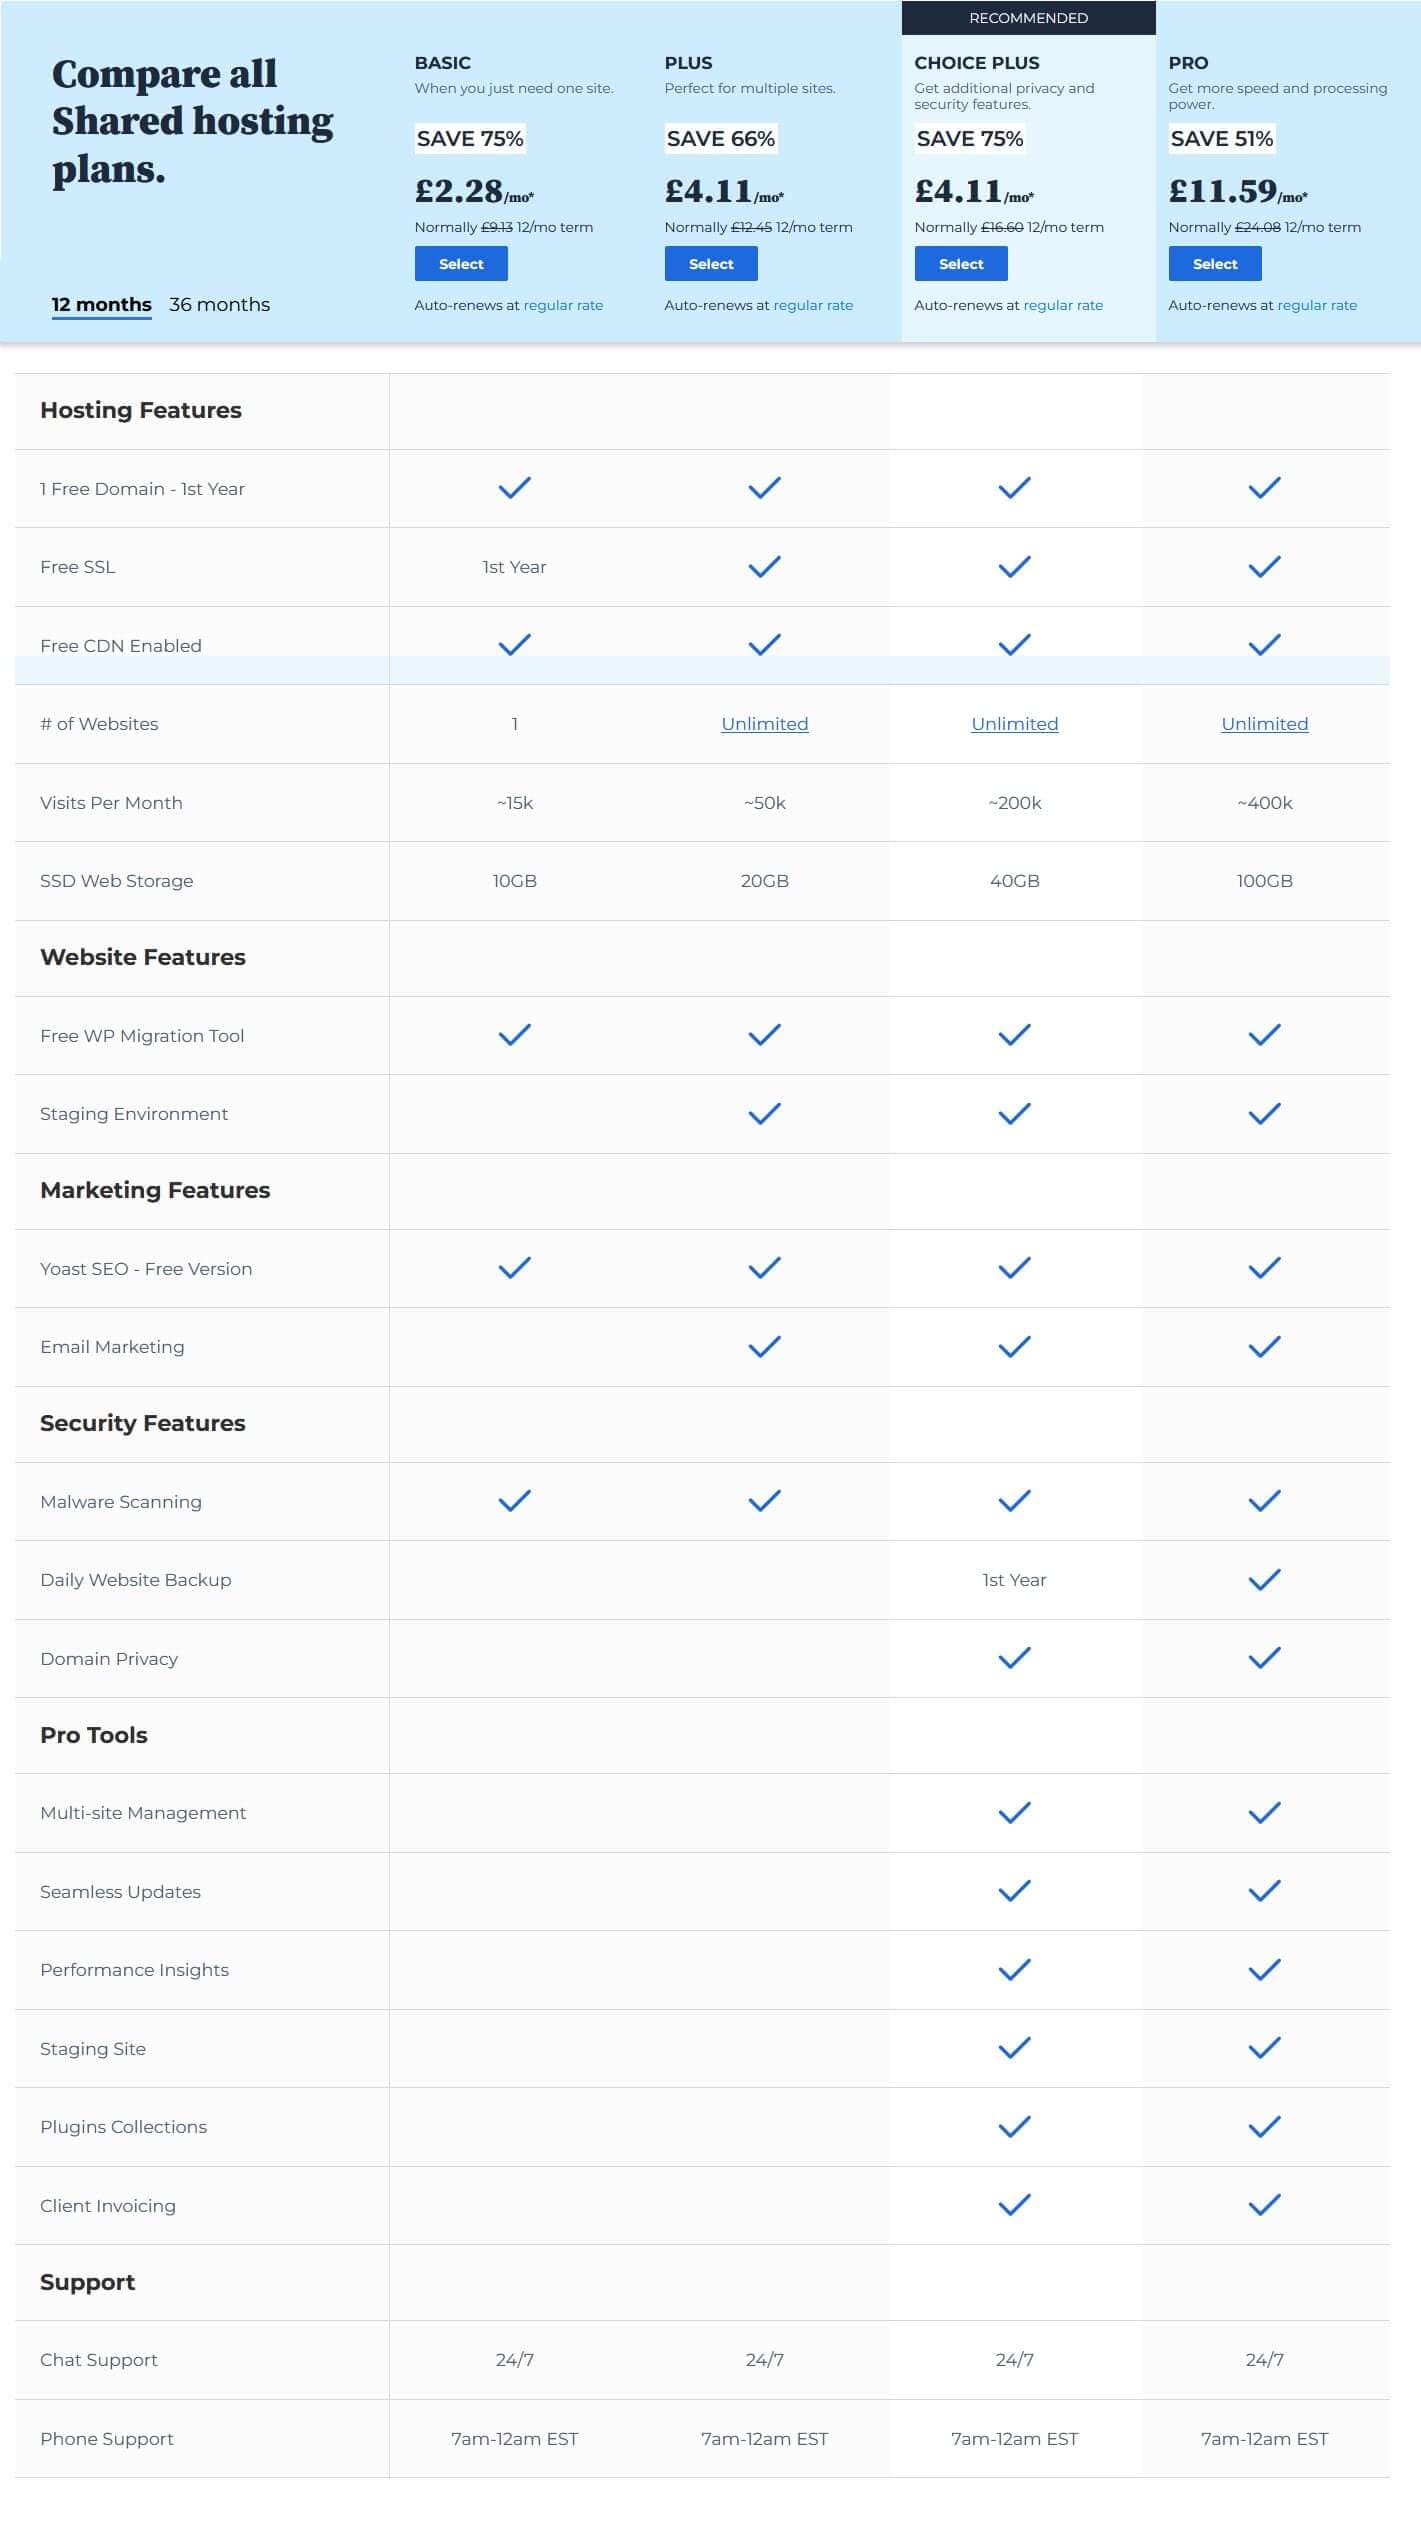
Task: Click the BASIC Free CDN Enabled checkmark
Action: pyautogui.click(x=514, y=644)
